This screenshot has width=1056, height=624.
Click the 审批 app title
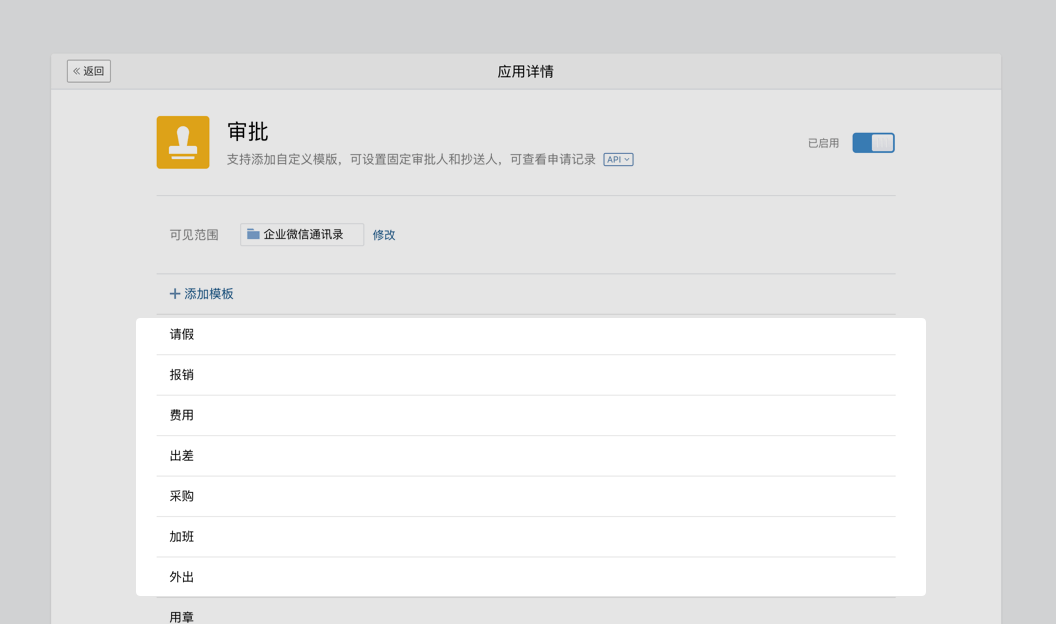coord(248,131)
